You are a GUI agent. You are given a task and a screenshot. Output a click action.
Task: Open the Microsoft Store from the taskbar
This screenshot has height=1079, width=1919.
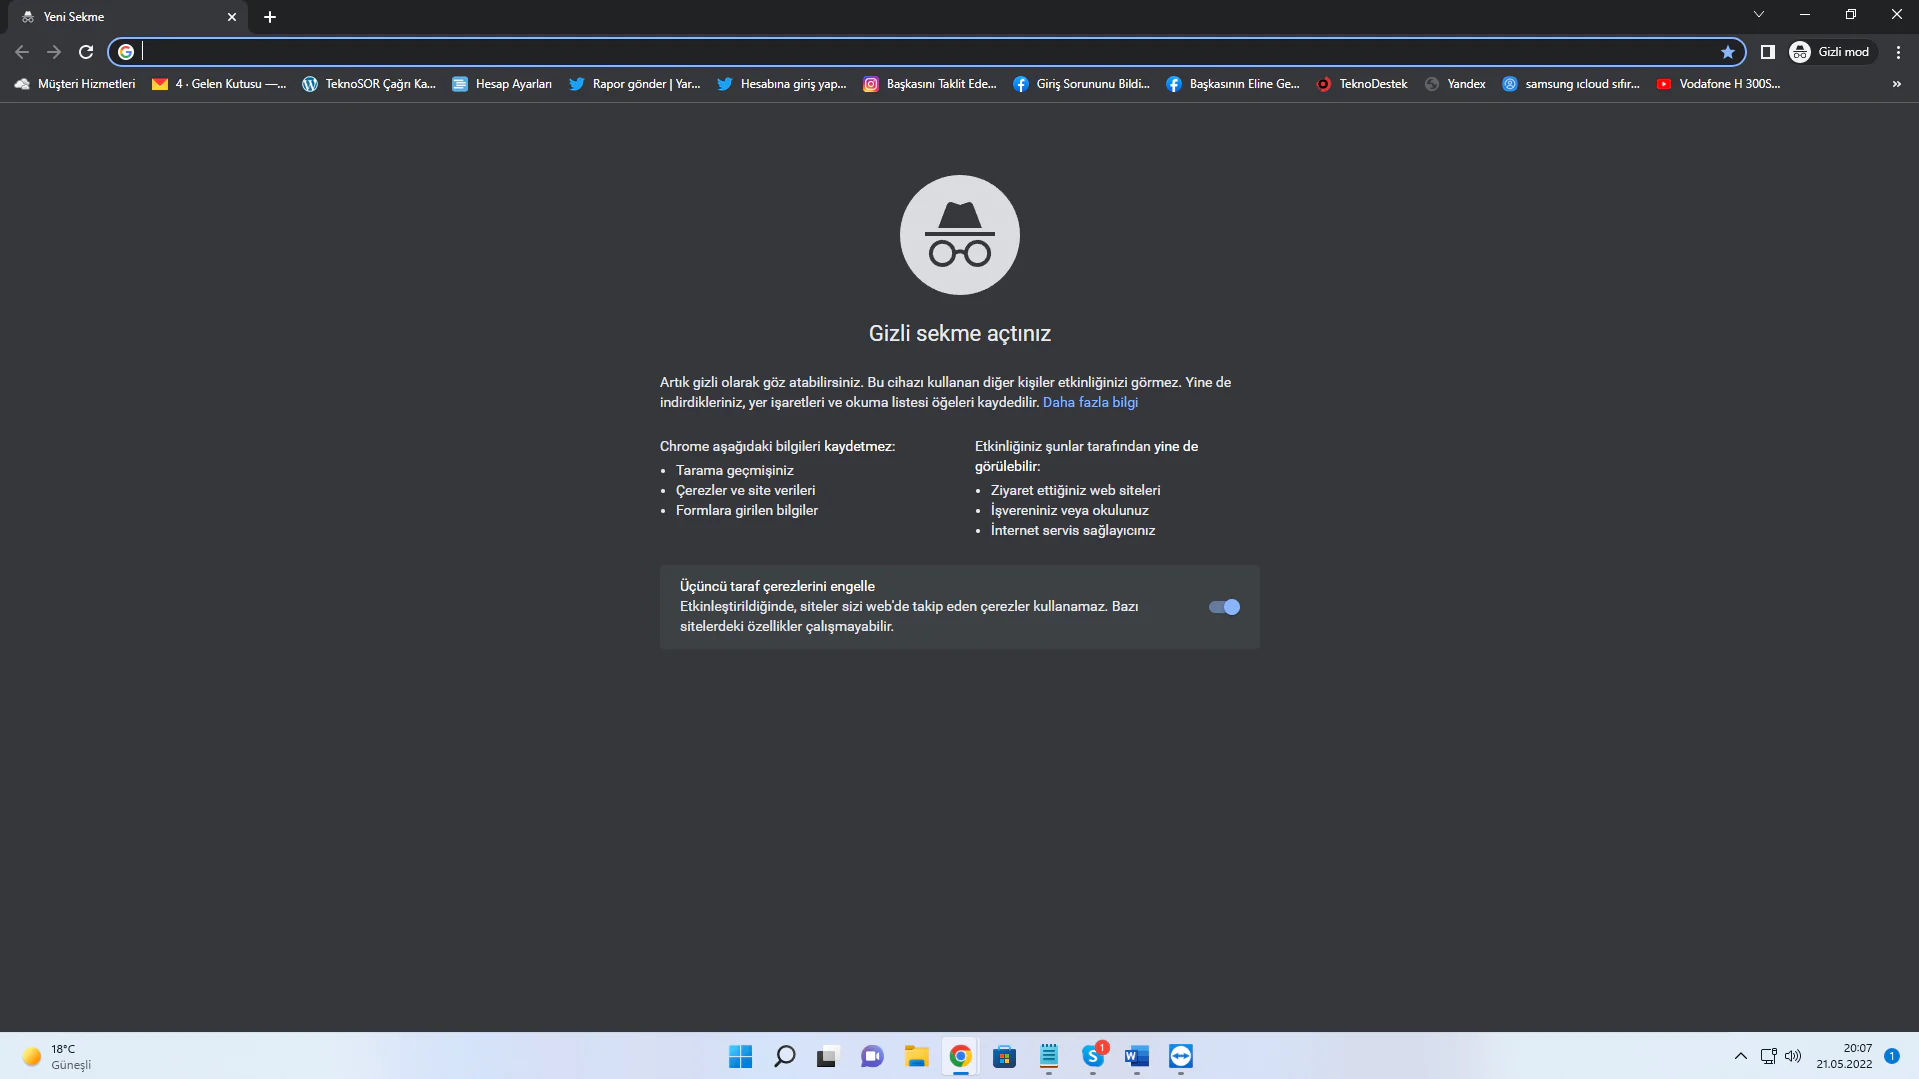pos(1004,1057)
